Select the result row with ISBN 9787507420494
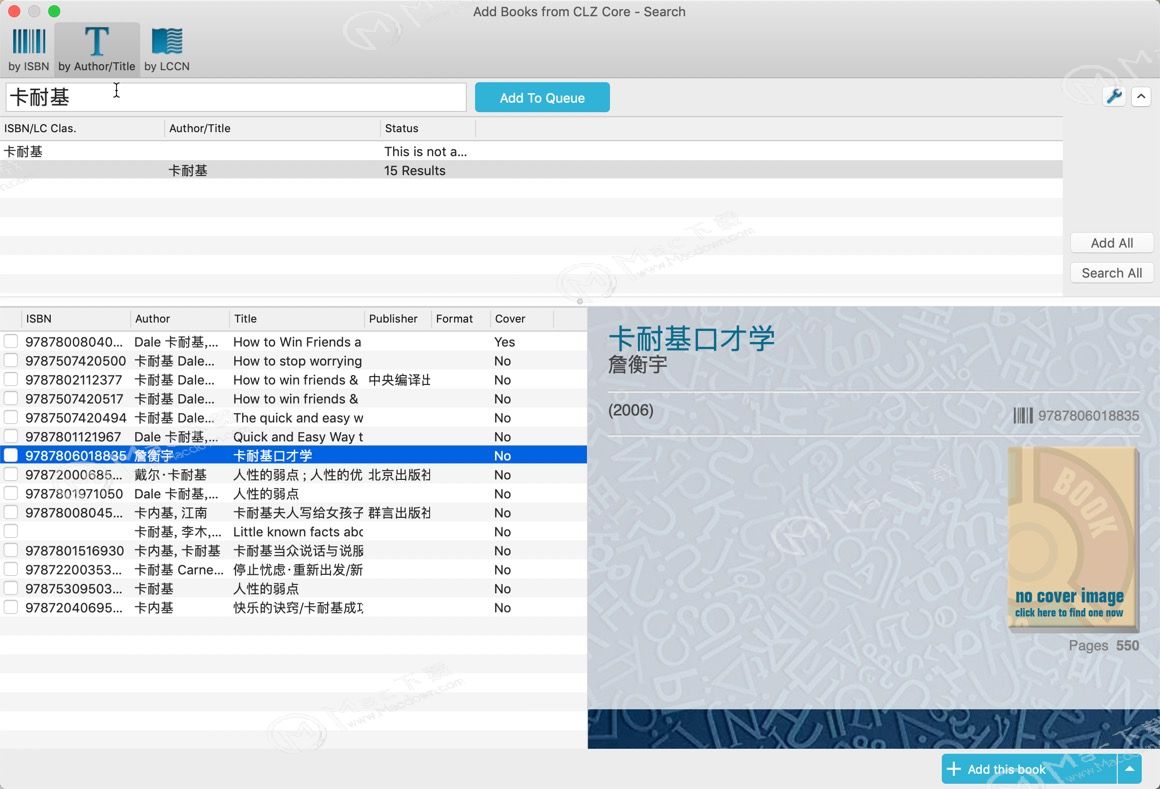The height and width of the screenshot is (789, 1160). [x=294, y=418]
